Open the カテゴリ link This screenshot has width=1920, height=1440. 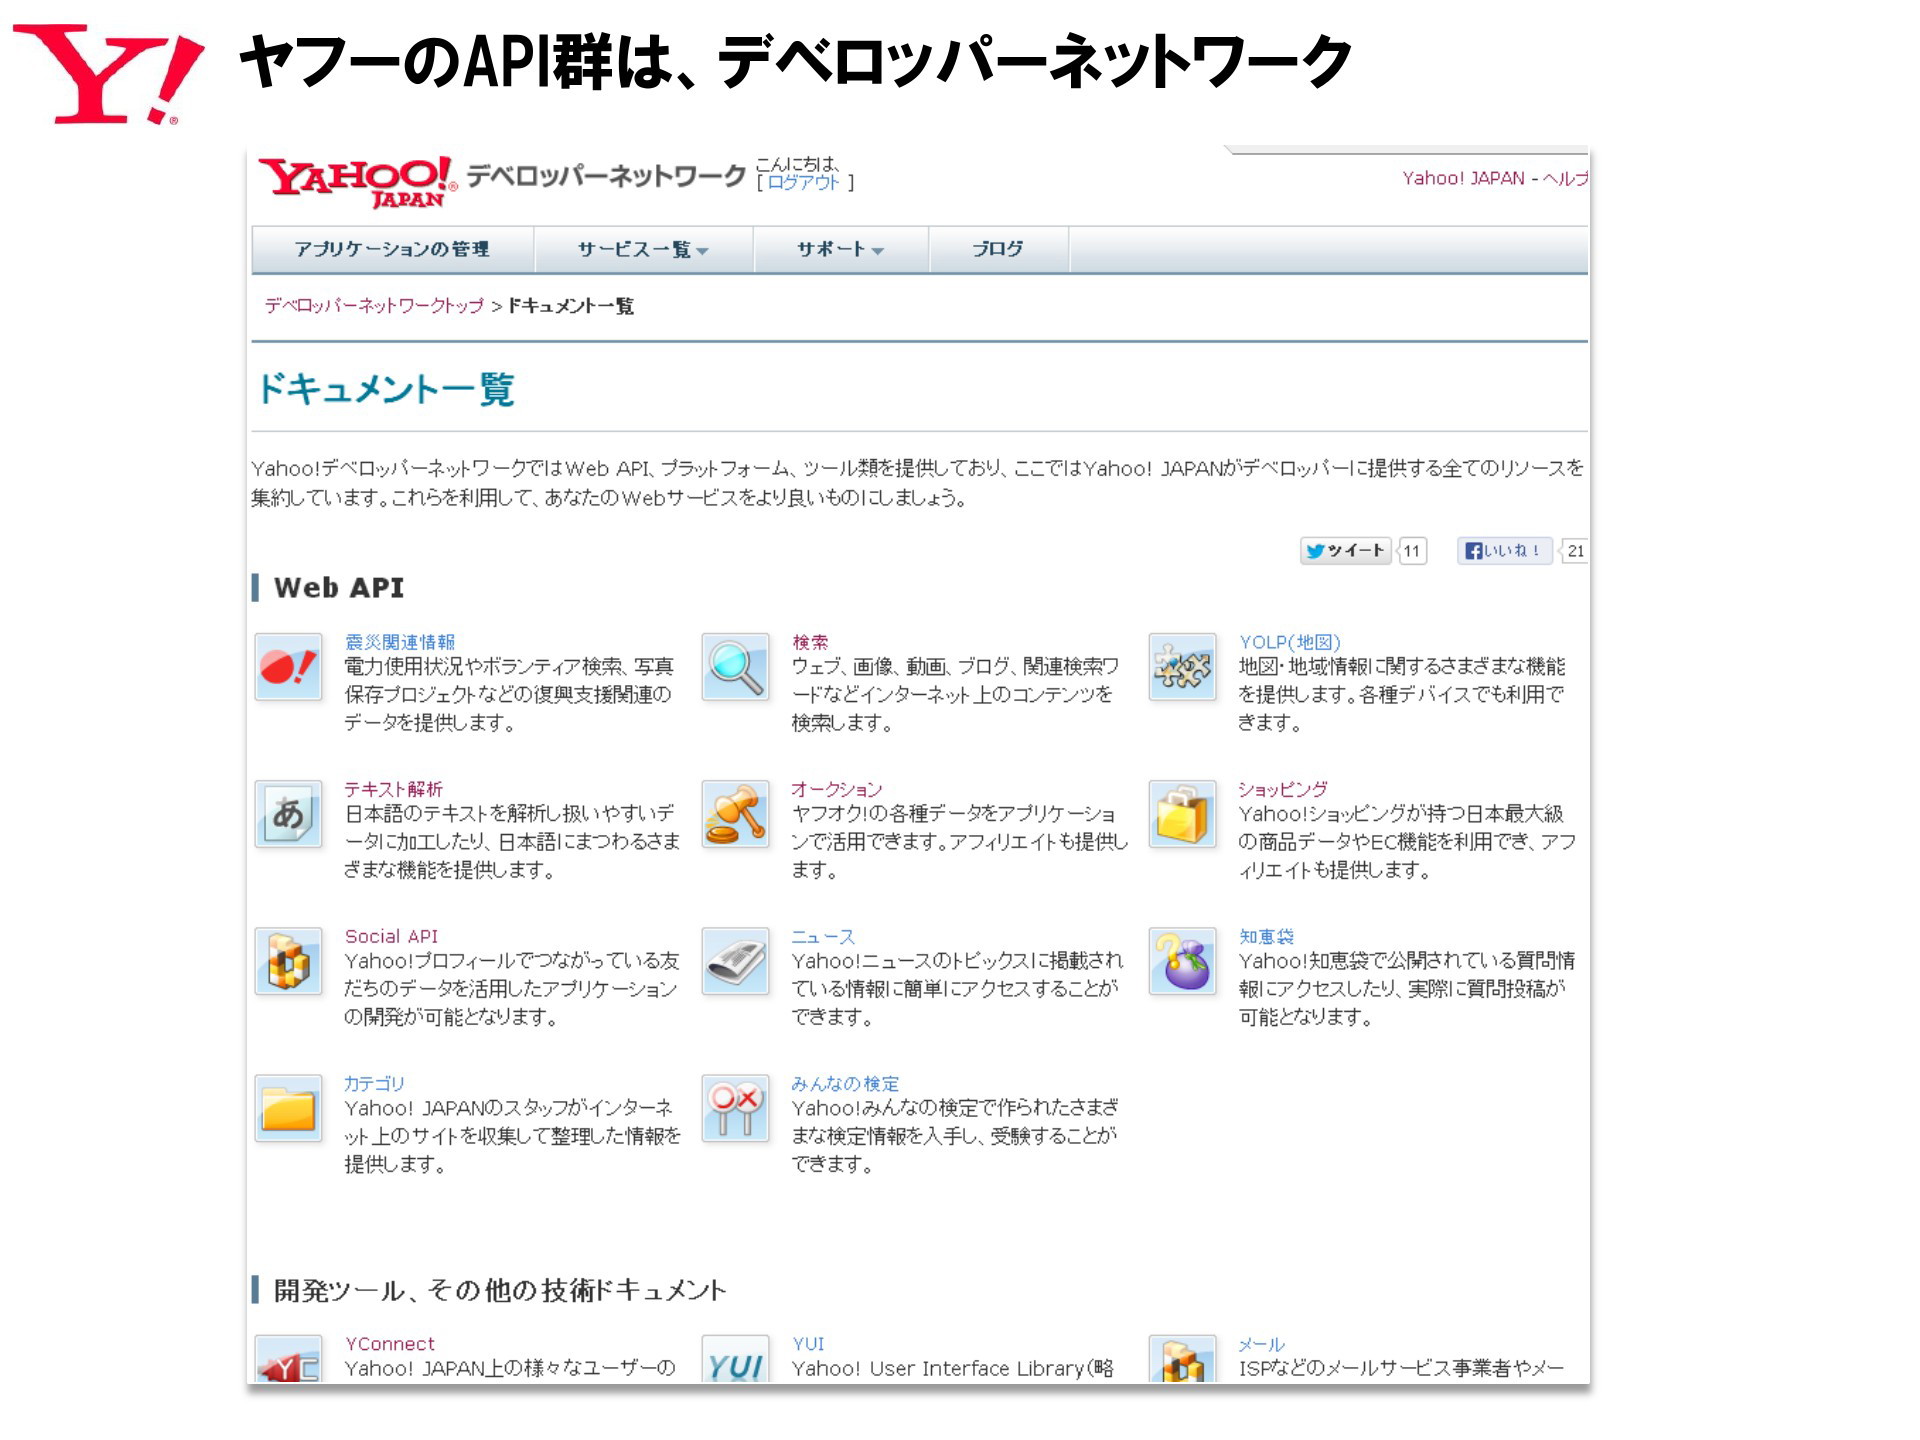(374, 1083)
